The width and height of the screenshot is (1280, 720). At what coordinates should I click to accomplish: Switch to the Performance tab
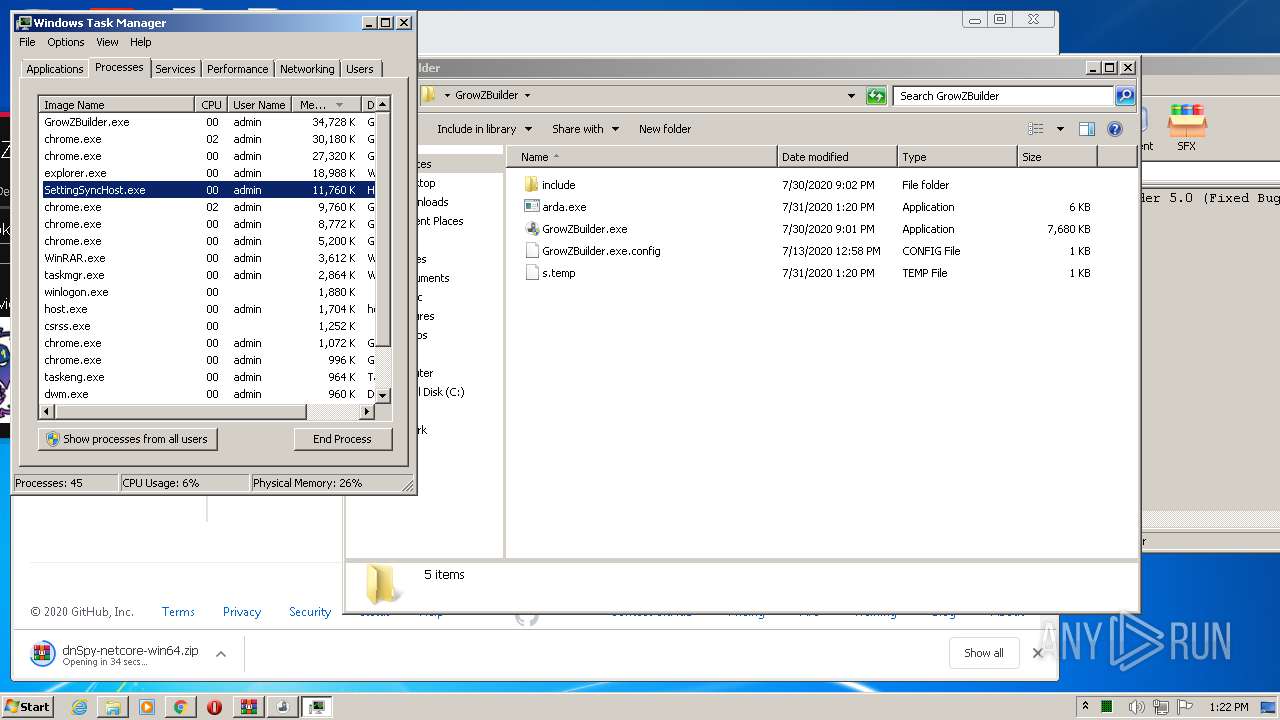pyautogui.click(x=237, y=69)
